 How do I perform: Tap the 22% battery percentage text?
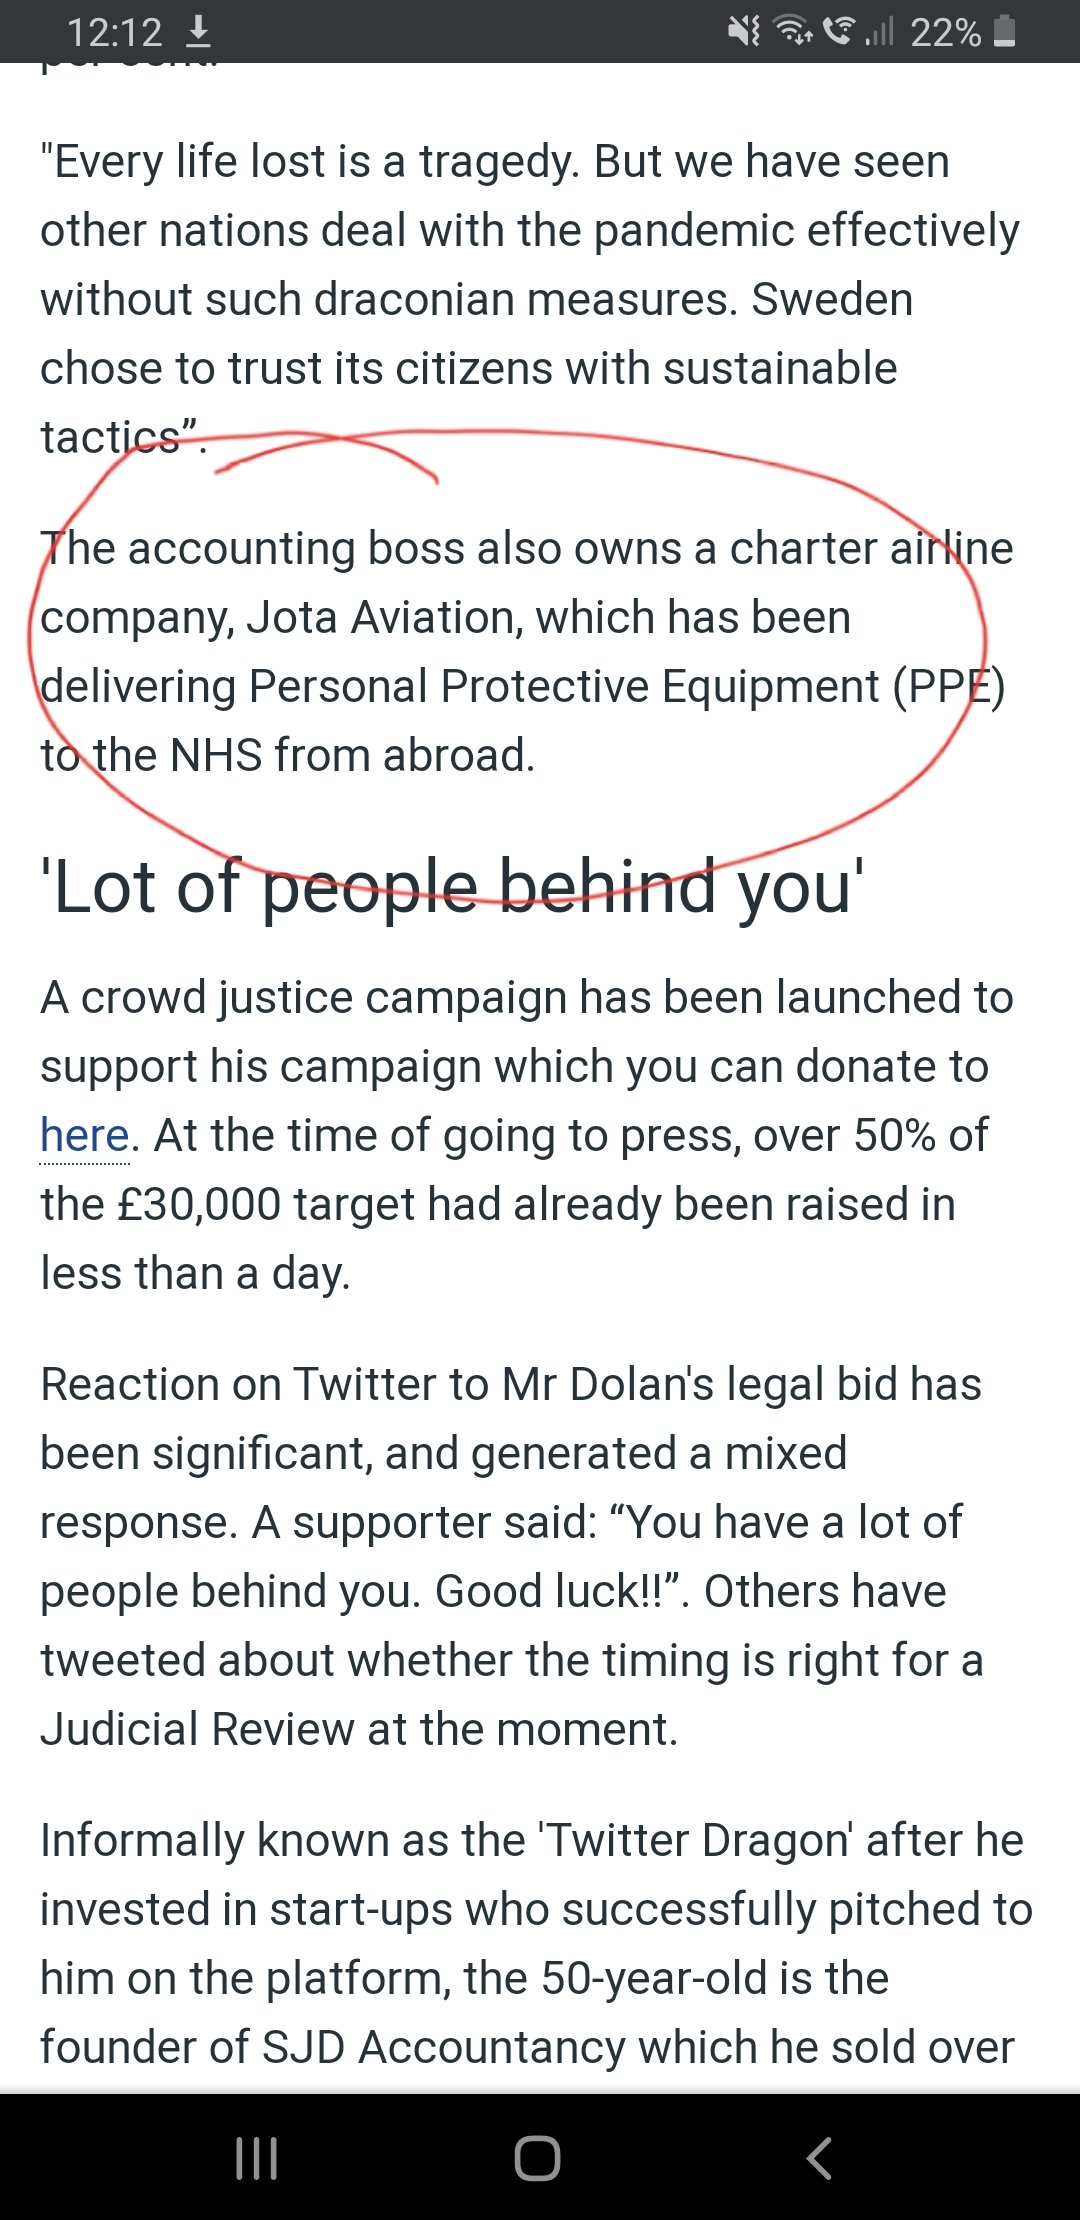pyautogui.click(x=945, y=33)
